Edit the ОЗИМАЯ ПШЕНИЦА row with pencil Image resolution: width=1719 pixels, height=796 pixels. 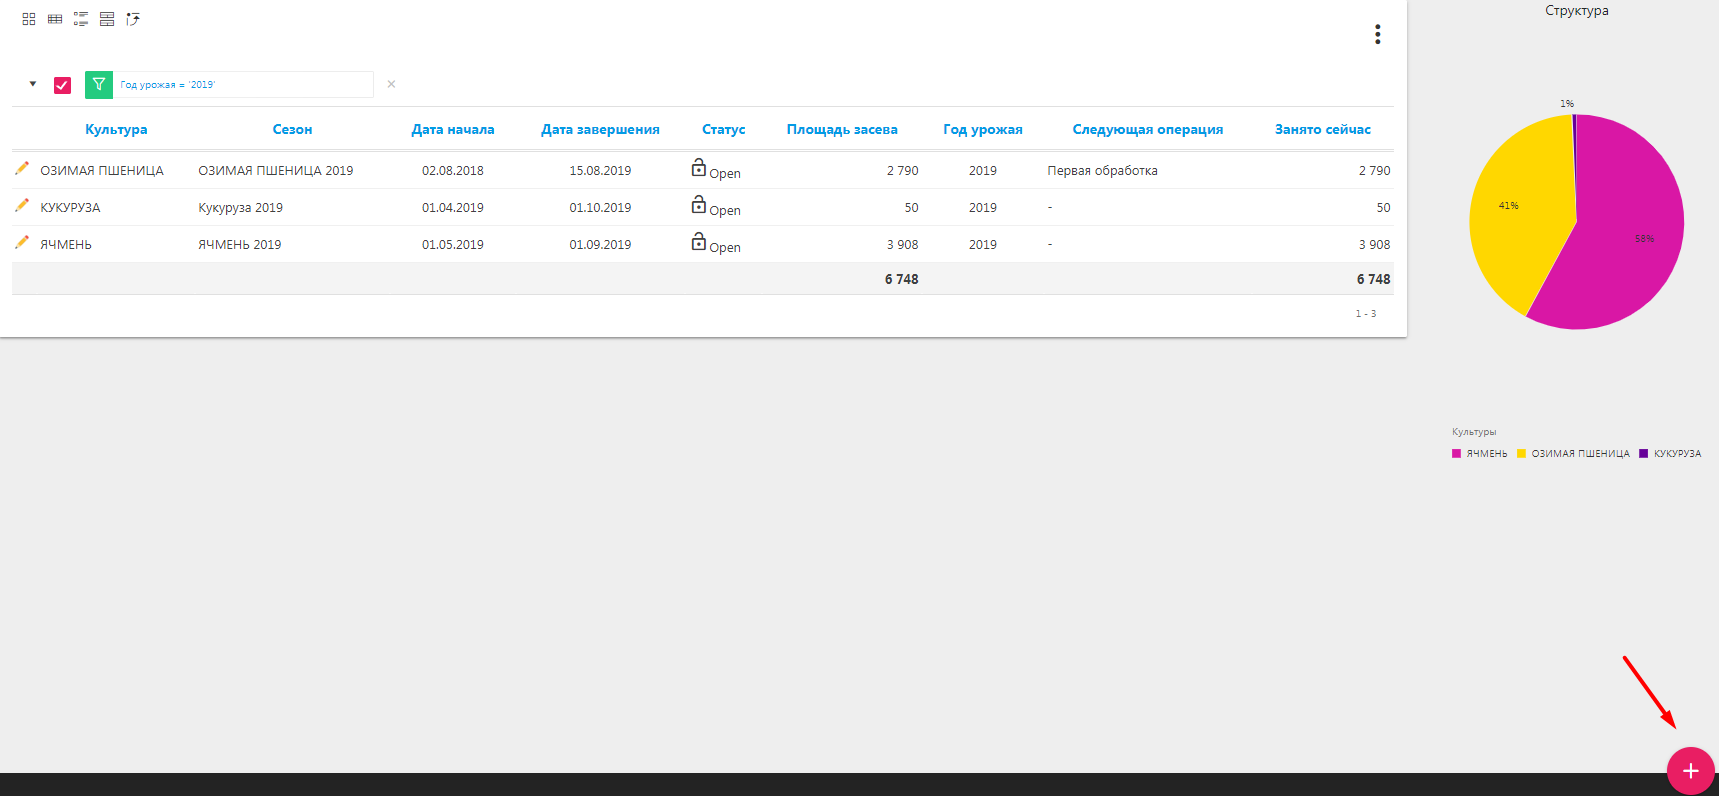point(22,169)
